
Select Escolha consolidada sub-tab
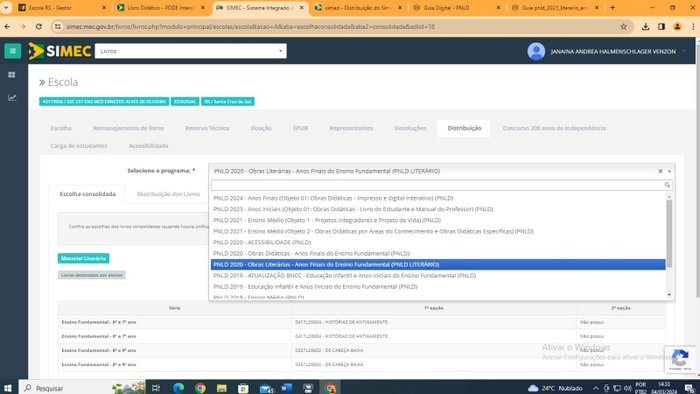coord(88,194)
